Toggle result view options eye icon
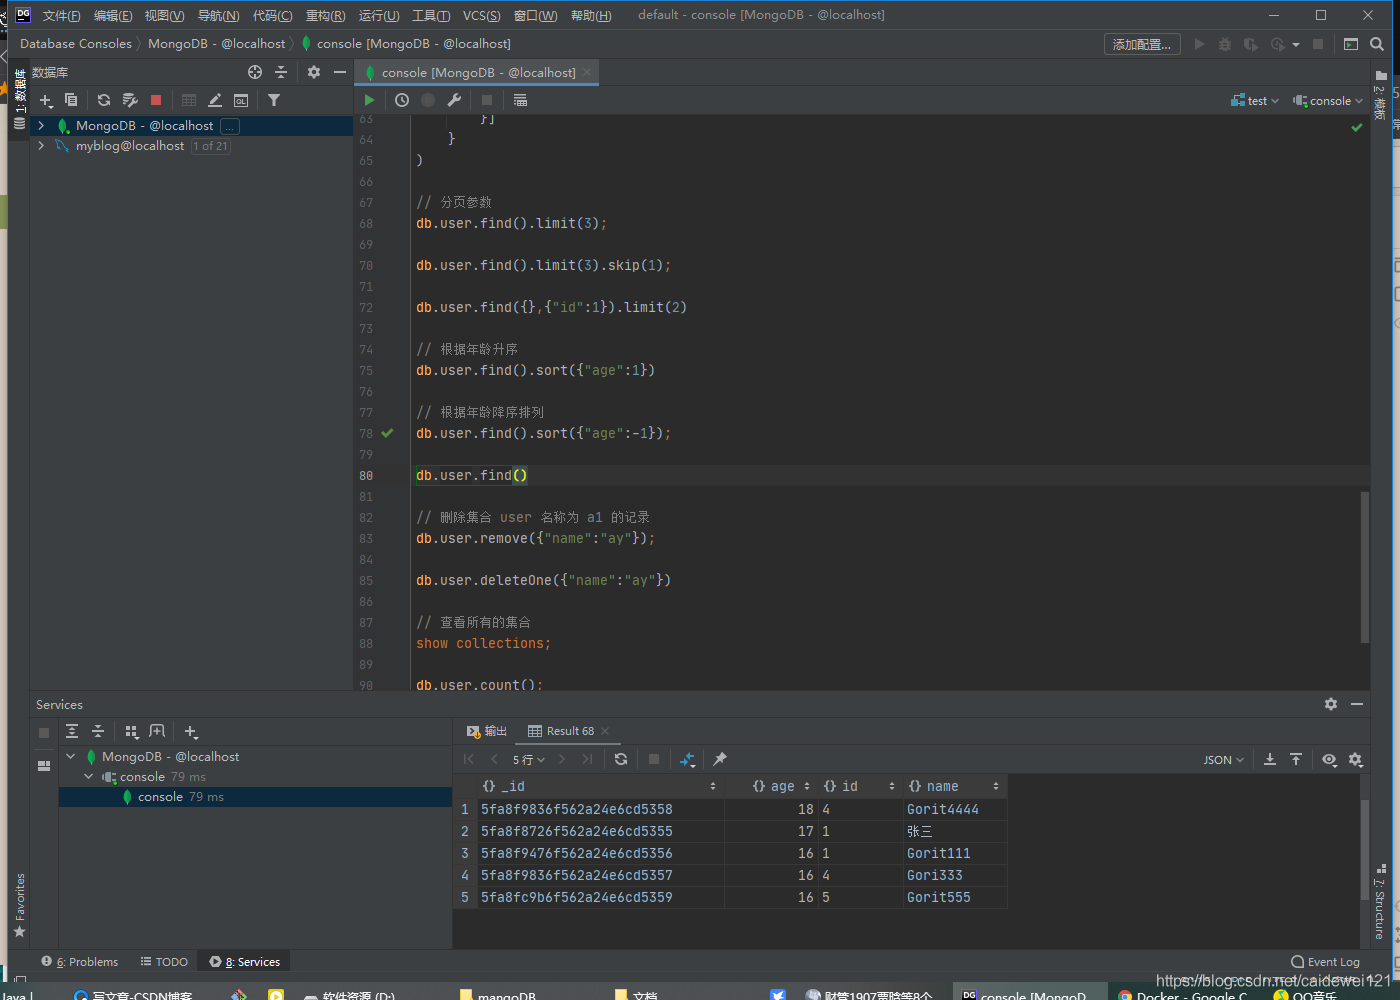 click(x=1329, y=760)
